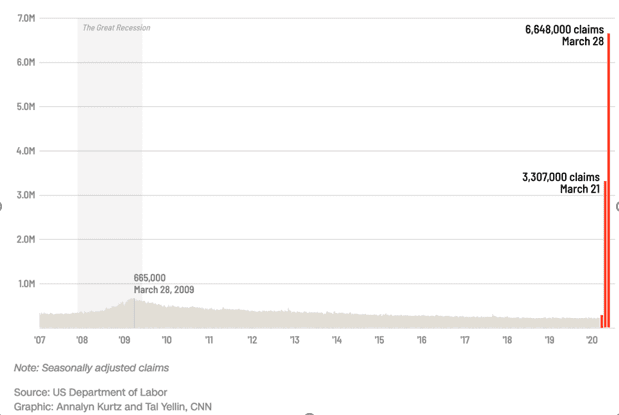This screenshot has width=619, height=415.
Task: Click the '20 year tick on x-axis
Action: tap(592, 340)
